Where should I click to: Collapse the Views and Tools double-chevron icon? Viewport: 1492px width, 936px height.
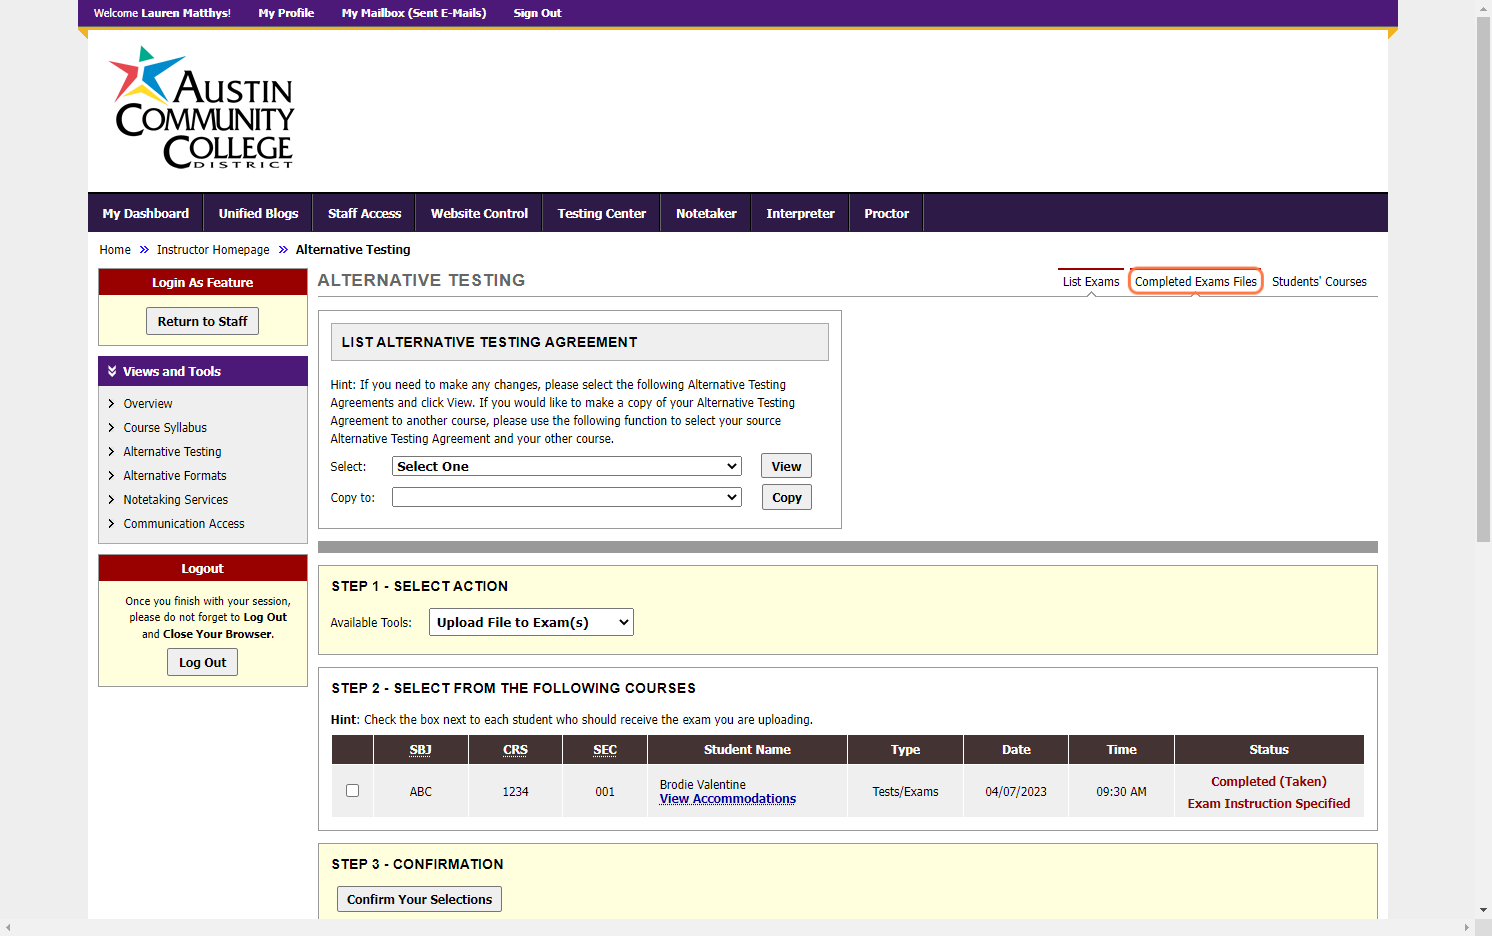pyautogui.click(x=112, y=371)
